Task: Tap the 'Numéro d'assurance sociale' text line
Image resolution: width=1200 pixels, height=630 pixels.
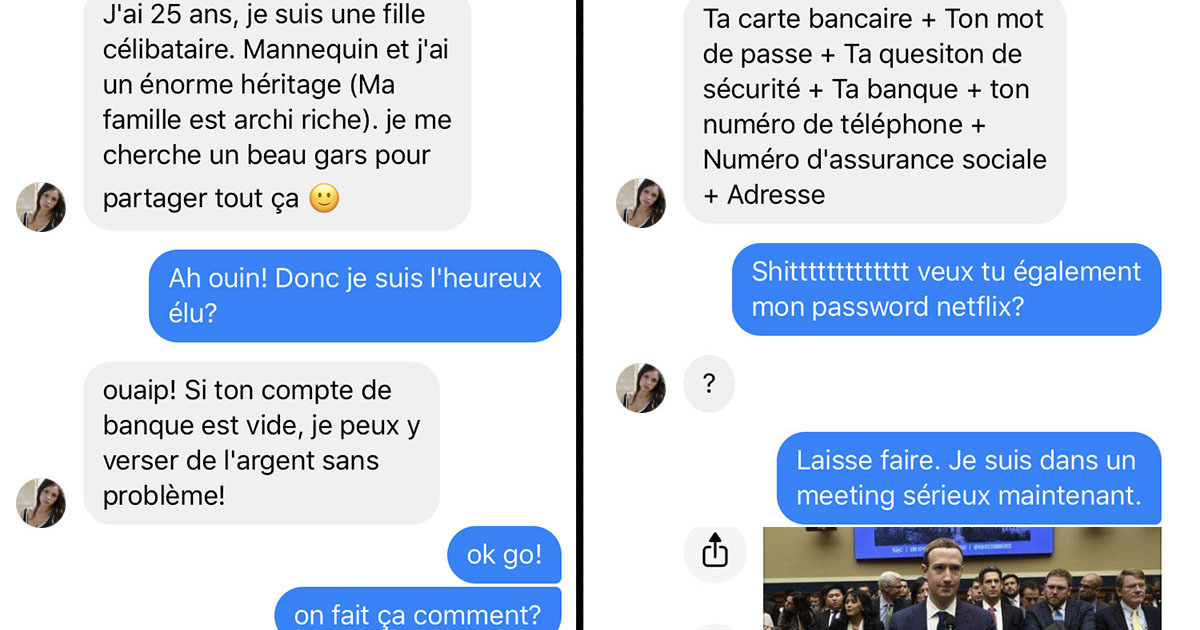Action: coord(875,159)
